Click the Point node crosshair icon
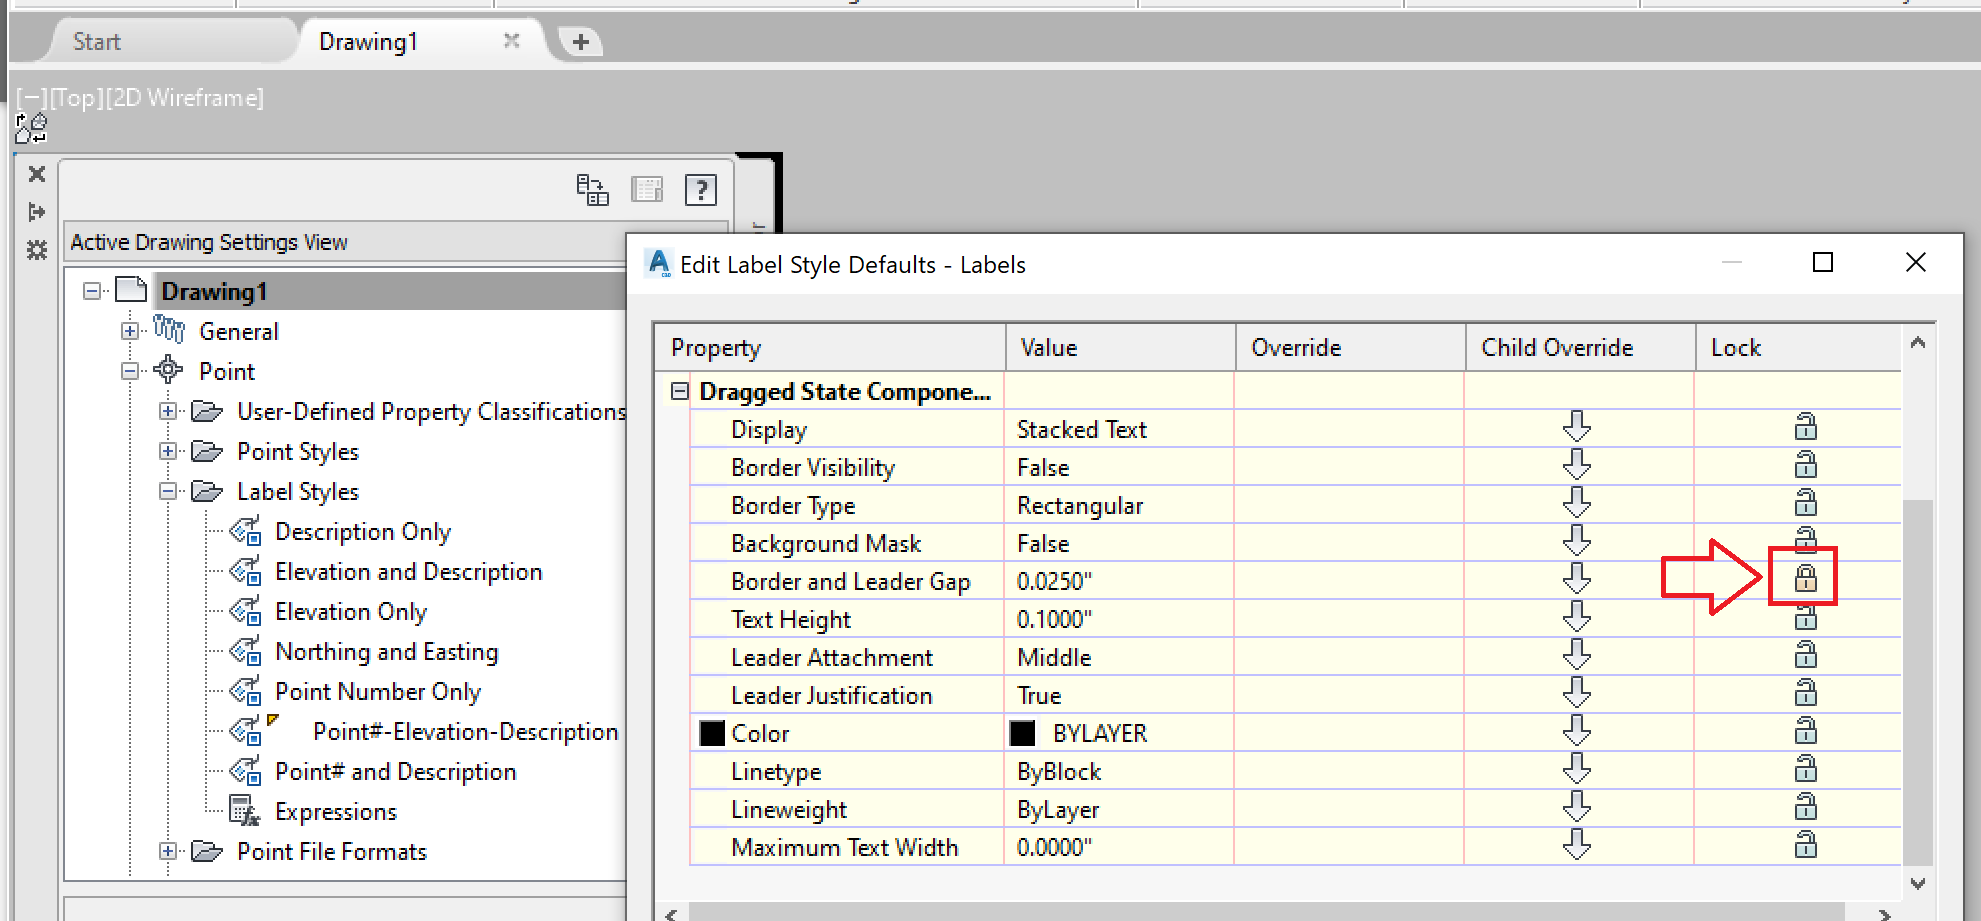Viewport: 1981px width, 921px height. click(x=168, y=370)
